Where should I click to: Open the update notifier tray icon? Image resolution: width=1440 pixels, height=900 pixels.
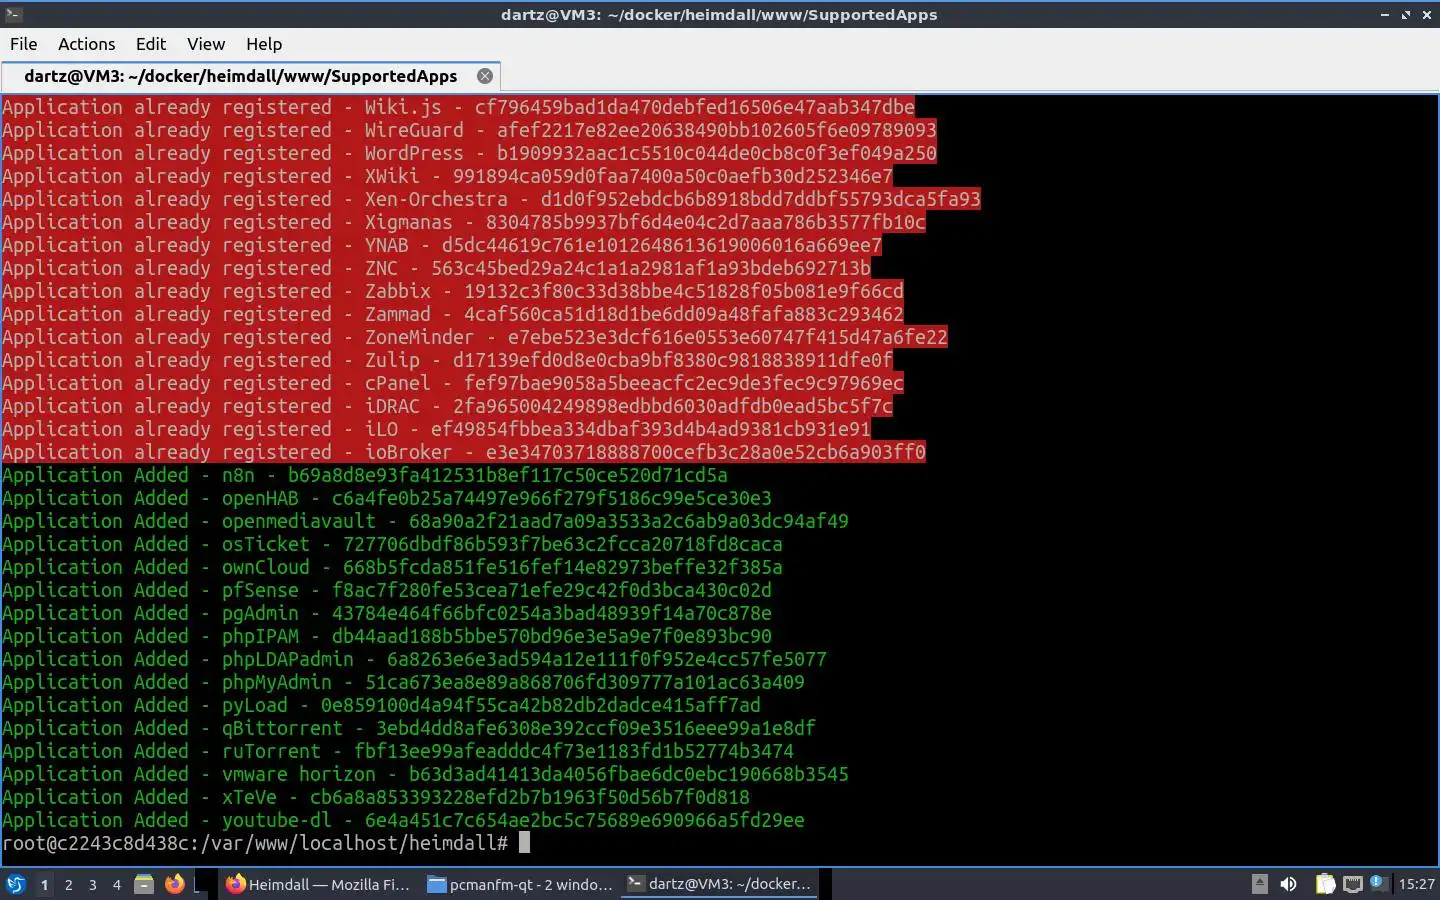tap(1379, 884)
